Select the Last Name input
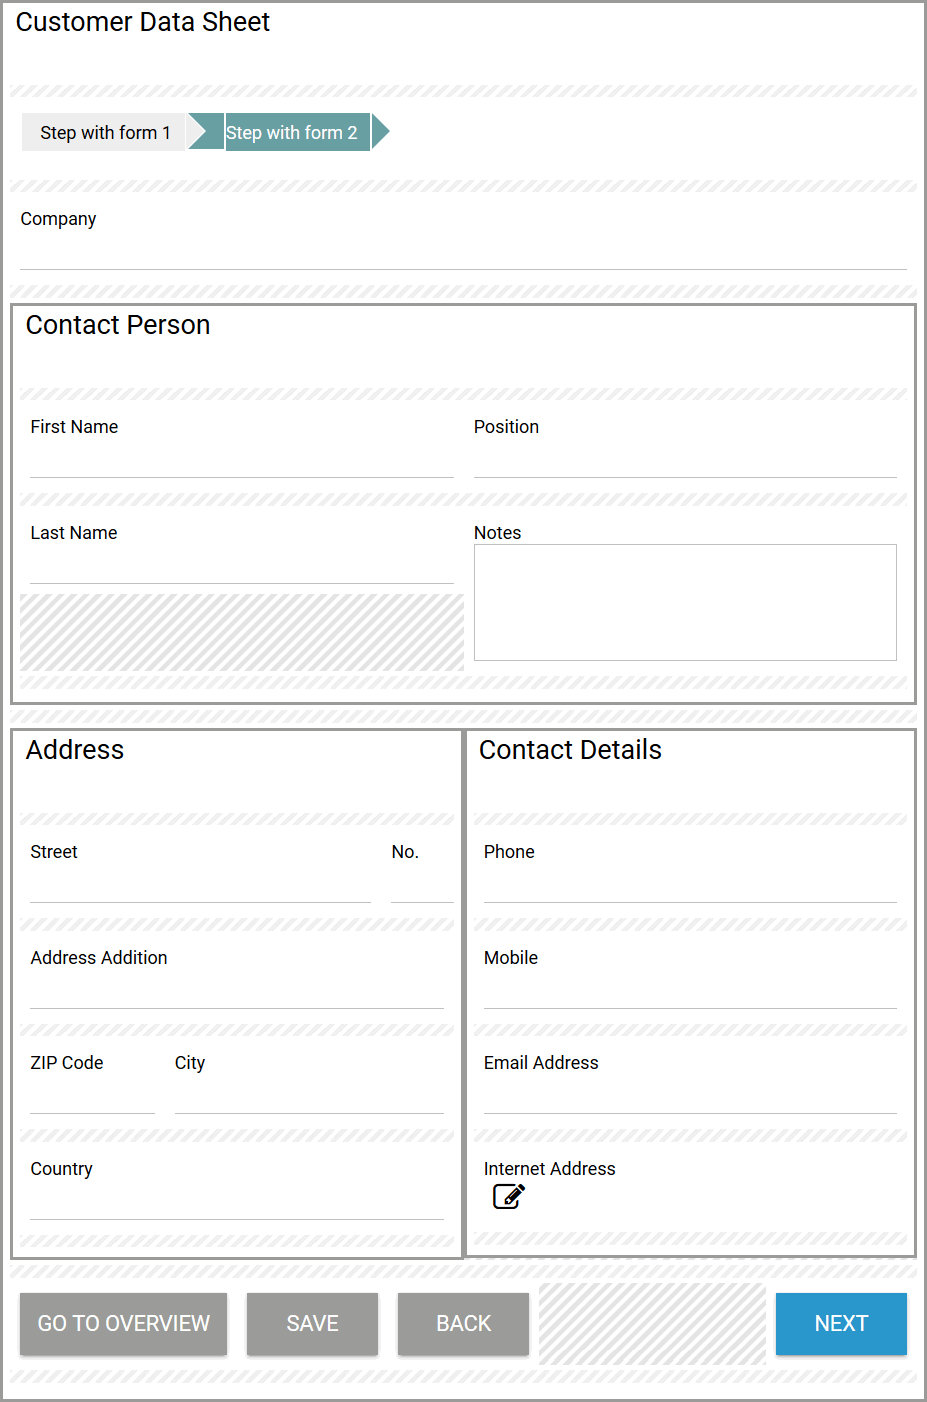The image size is (927, 1402). tap(241, 568)
